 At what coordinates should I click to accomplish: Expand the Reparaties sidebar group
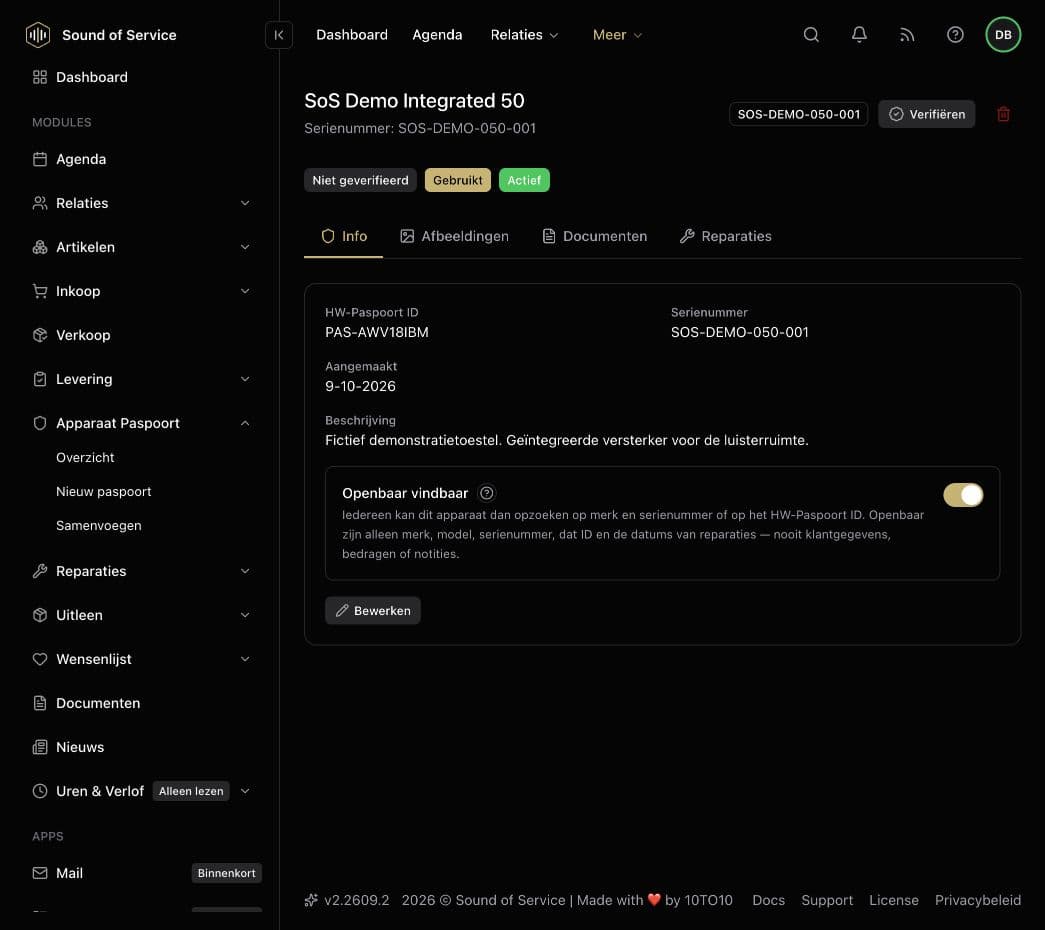141,571
